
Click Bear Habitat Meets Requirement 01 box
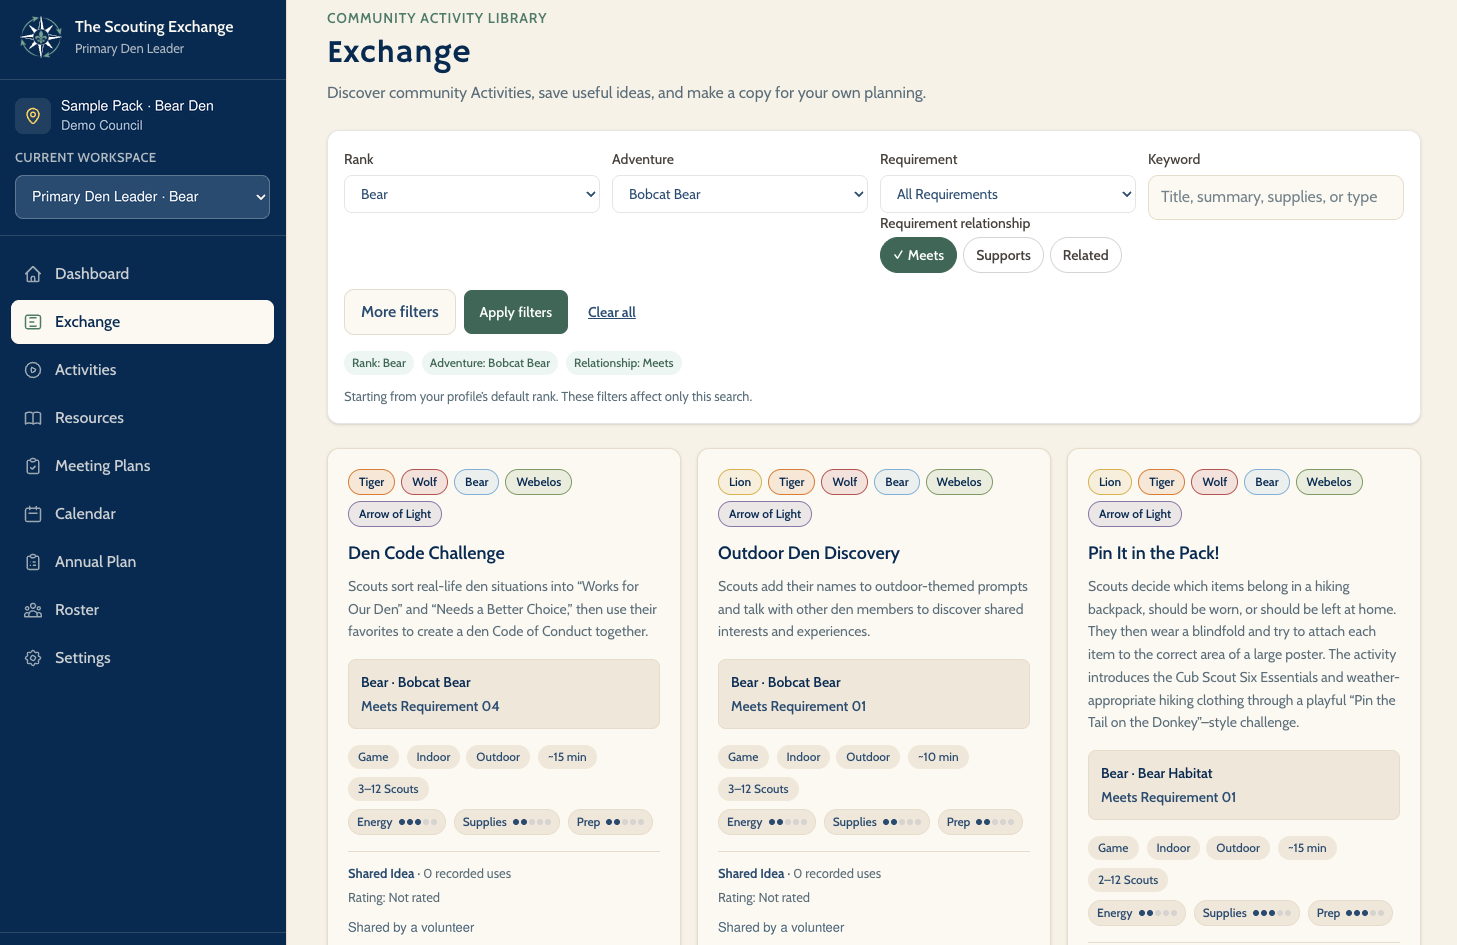click(1244, 785)
